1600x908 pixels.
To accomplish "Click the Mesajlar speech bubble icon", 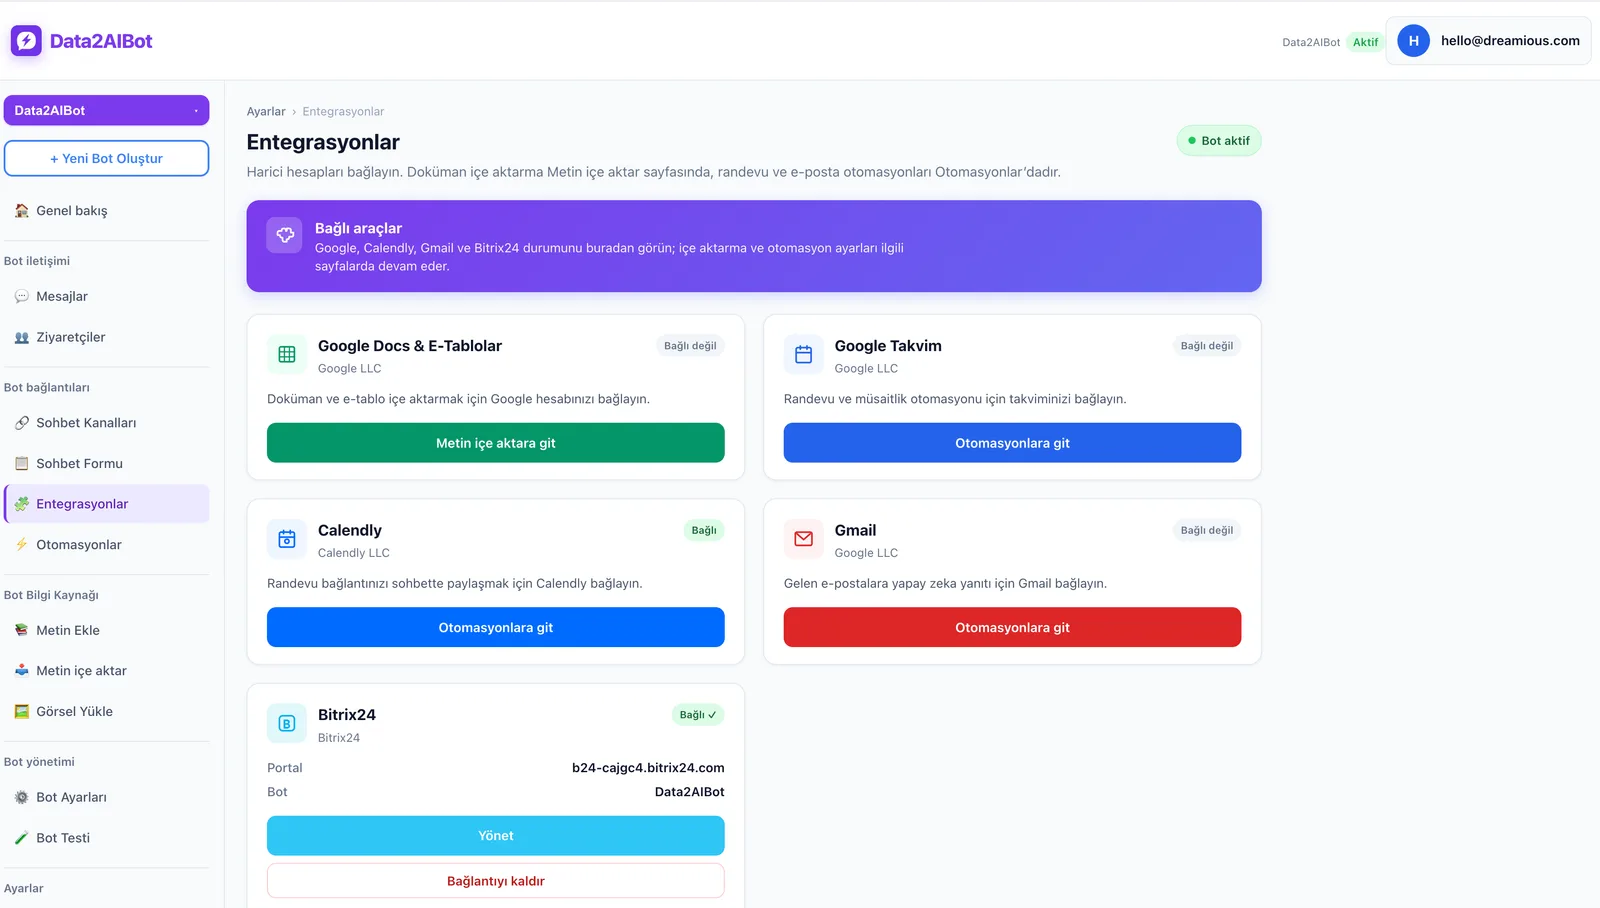I will click(x=22, y=297).
